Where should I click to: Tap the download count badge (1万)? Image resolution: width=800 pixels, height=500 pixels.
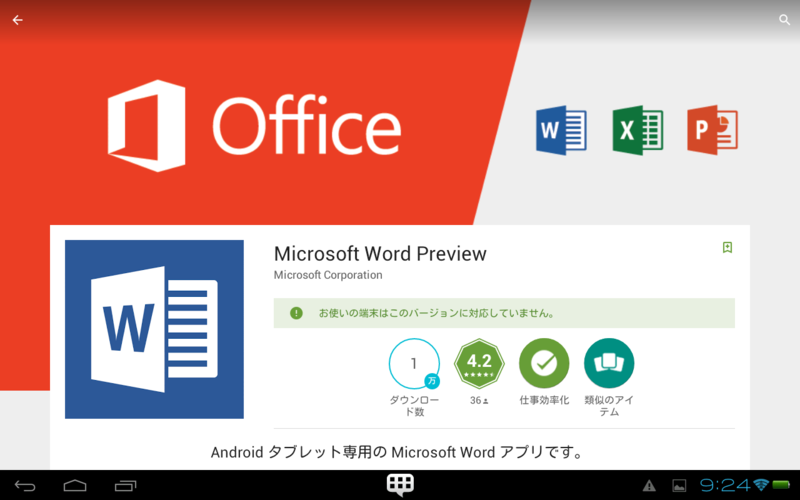414,364
